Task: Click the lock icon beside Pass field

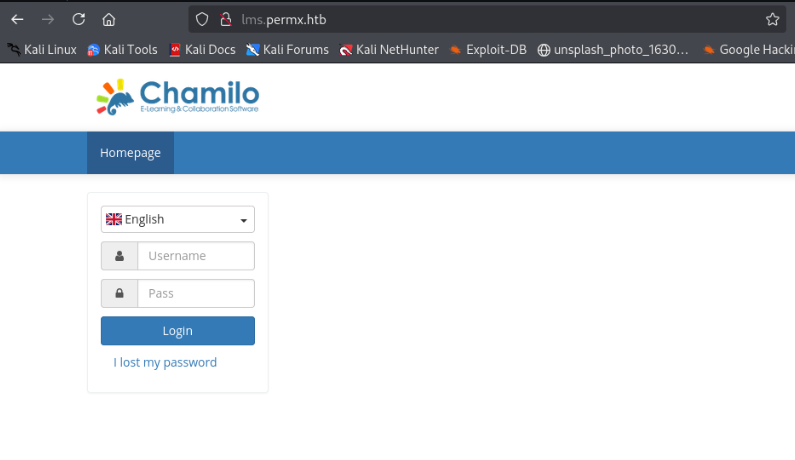Action: point(119,293)
